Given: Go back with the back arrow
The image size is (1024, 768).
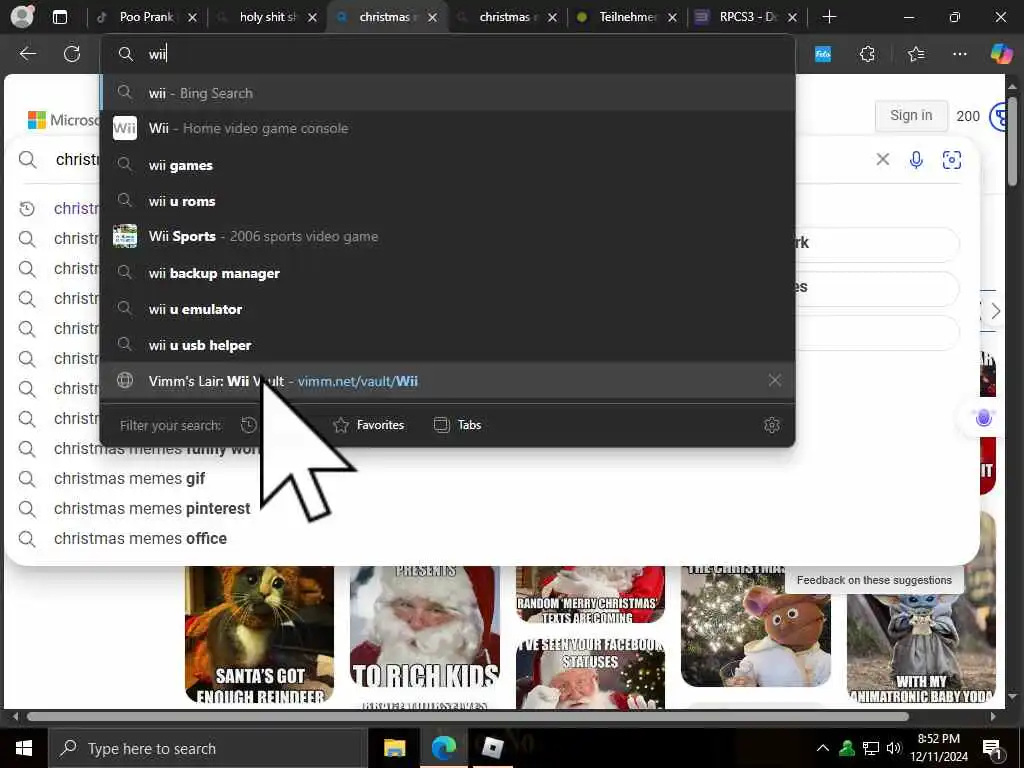Looking at the screenshot, I should tap(27, 54).
